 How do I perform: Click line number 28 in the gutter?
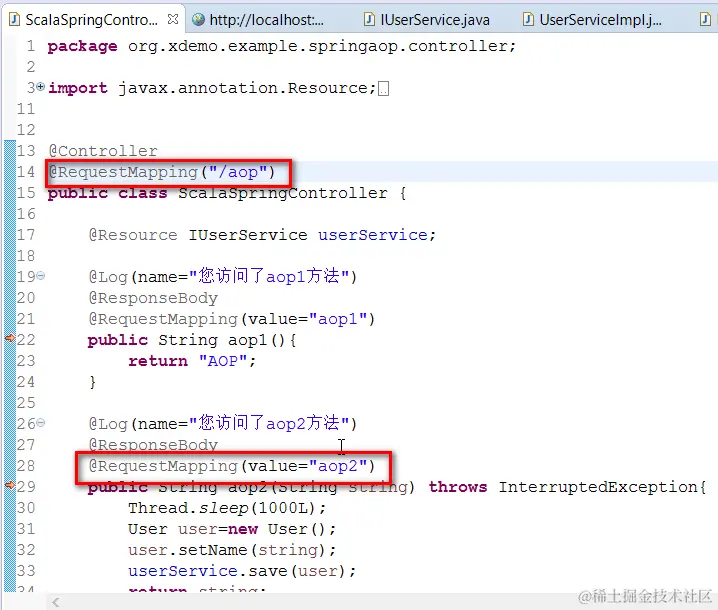(26, 466)
